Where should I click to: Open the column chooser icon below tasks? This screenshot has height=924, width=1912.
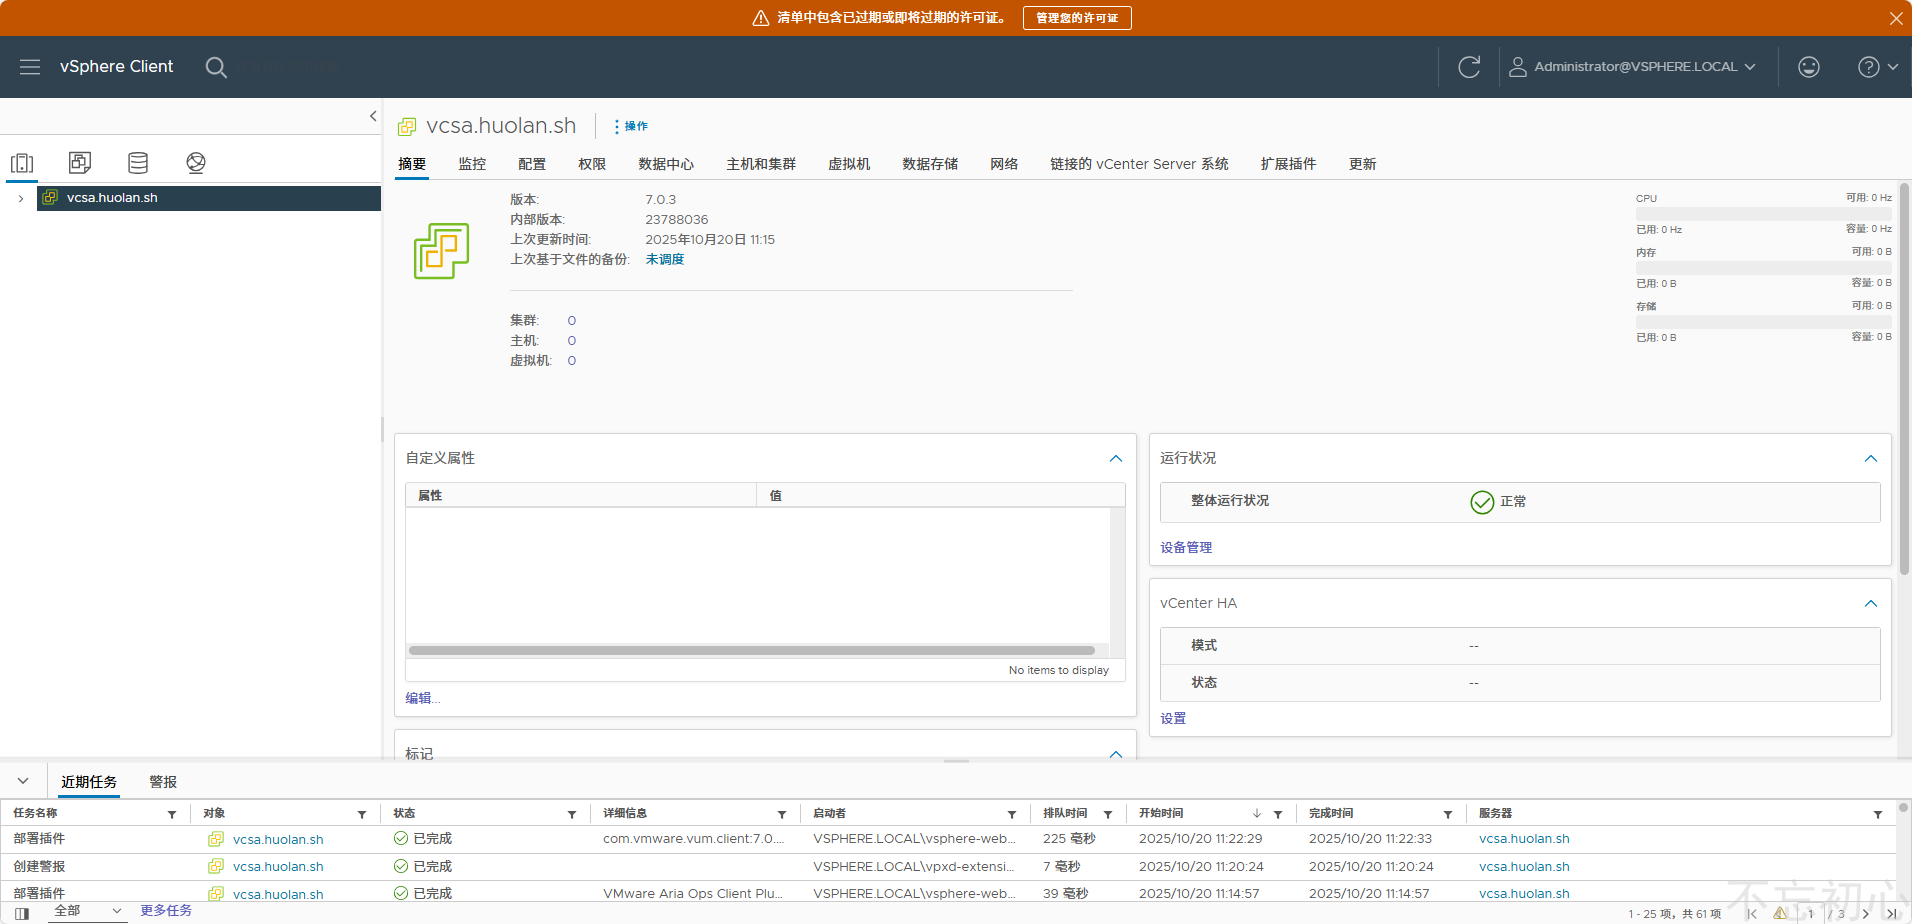22,913
